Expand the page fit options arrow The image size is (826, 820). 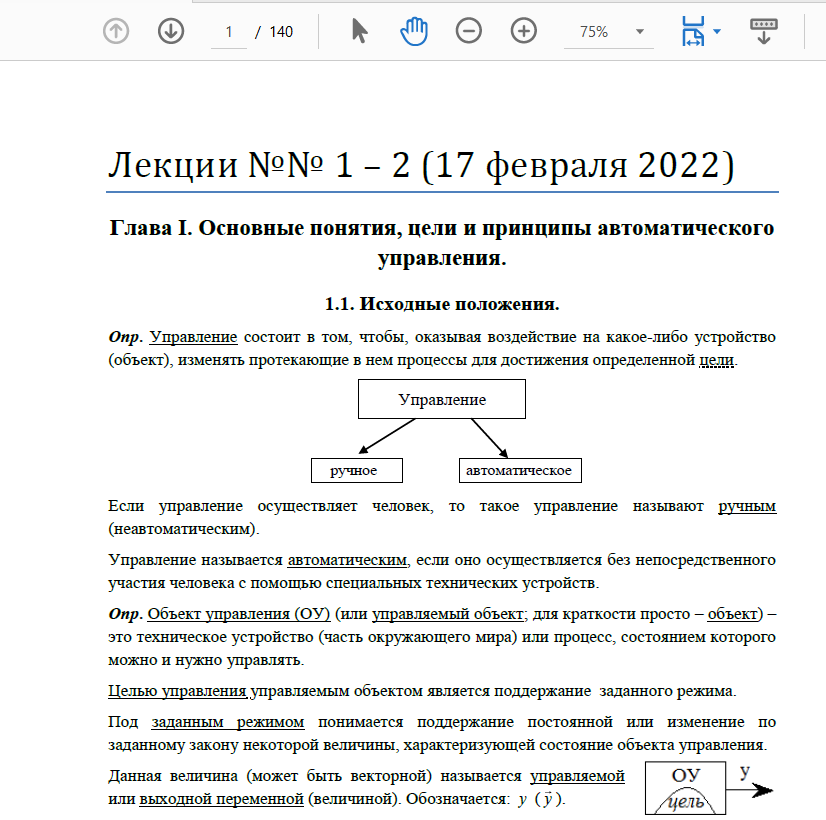pyautogui.click(x=717, y=32)
